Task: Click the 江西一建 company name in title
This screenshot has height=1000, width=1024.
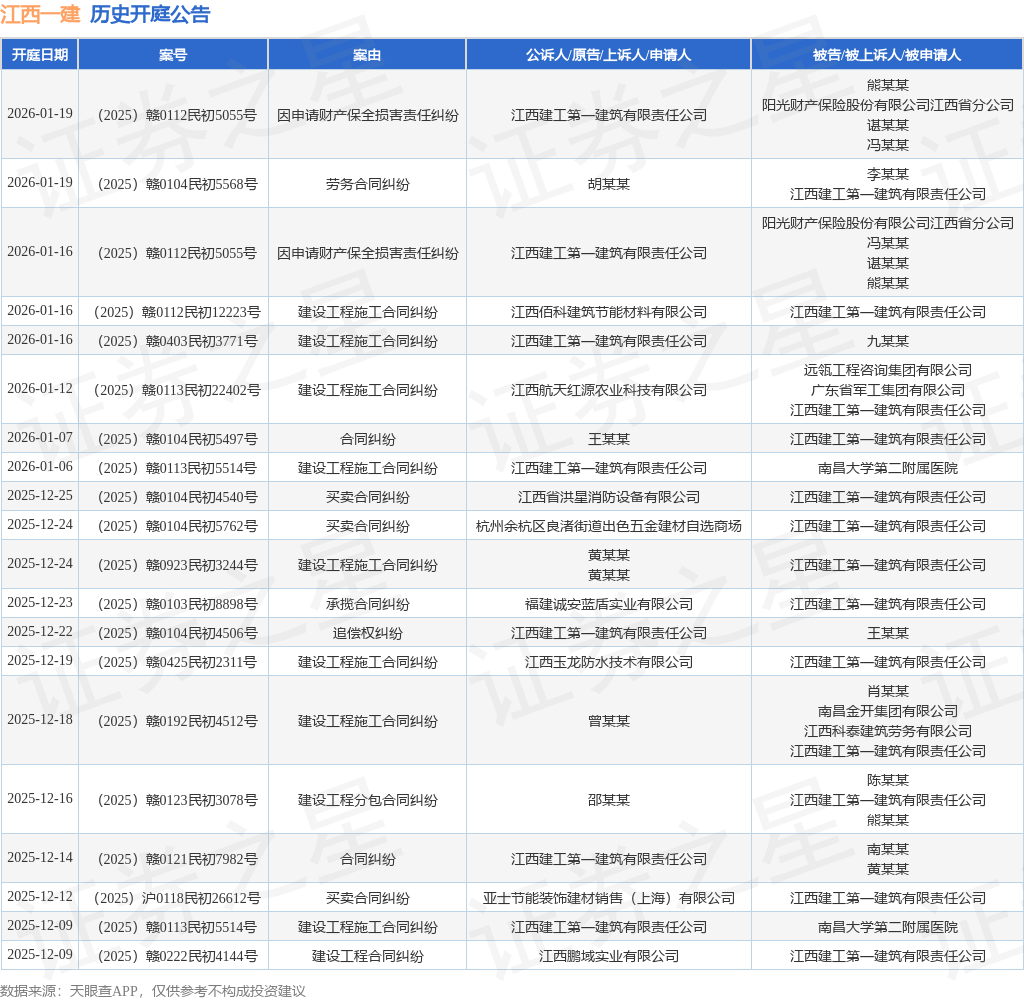Action: click(x=40, y=14)
